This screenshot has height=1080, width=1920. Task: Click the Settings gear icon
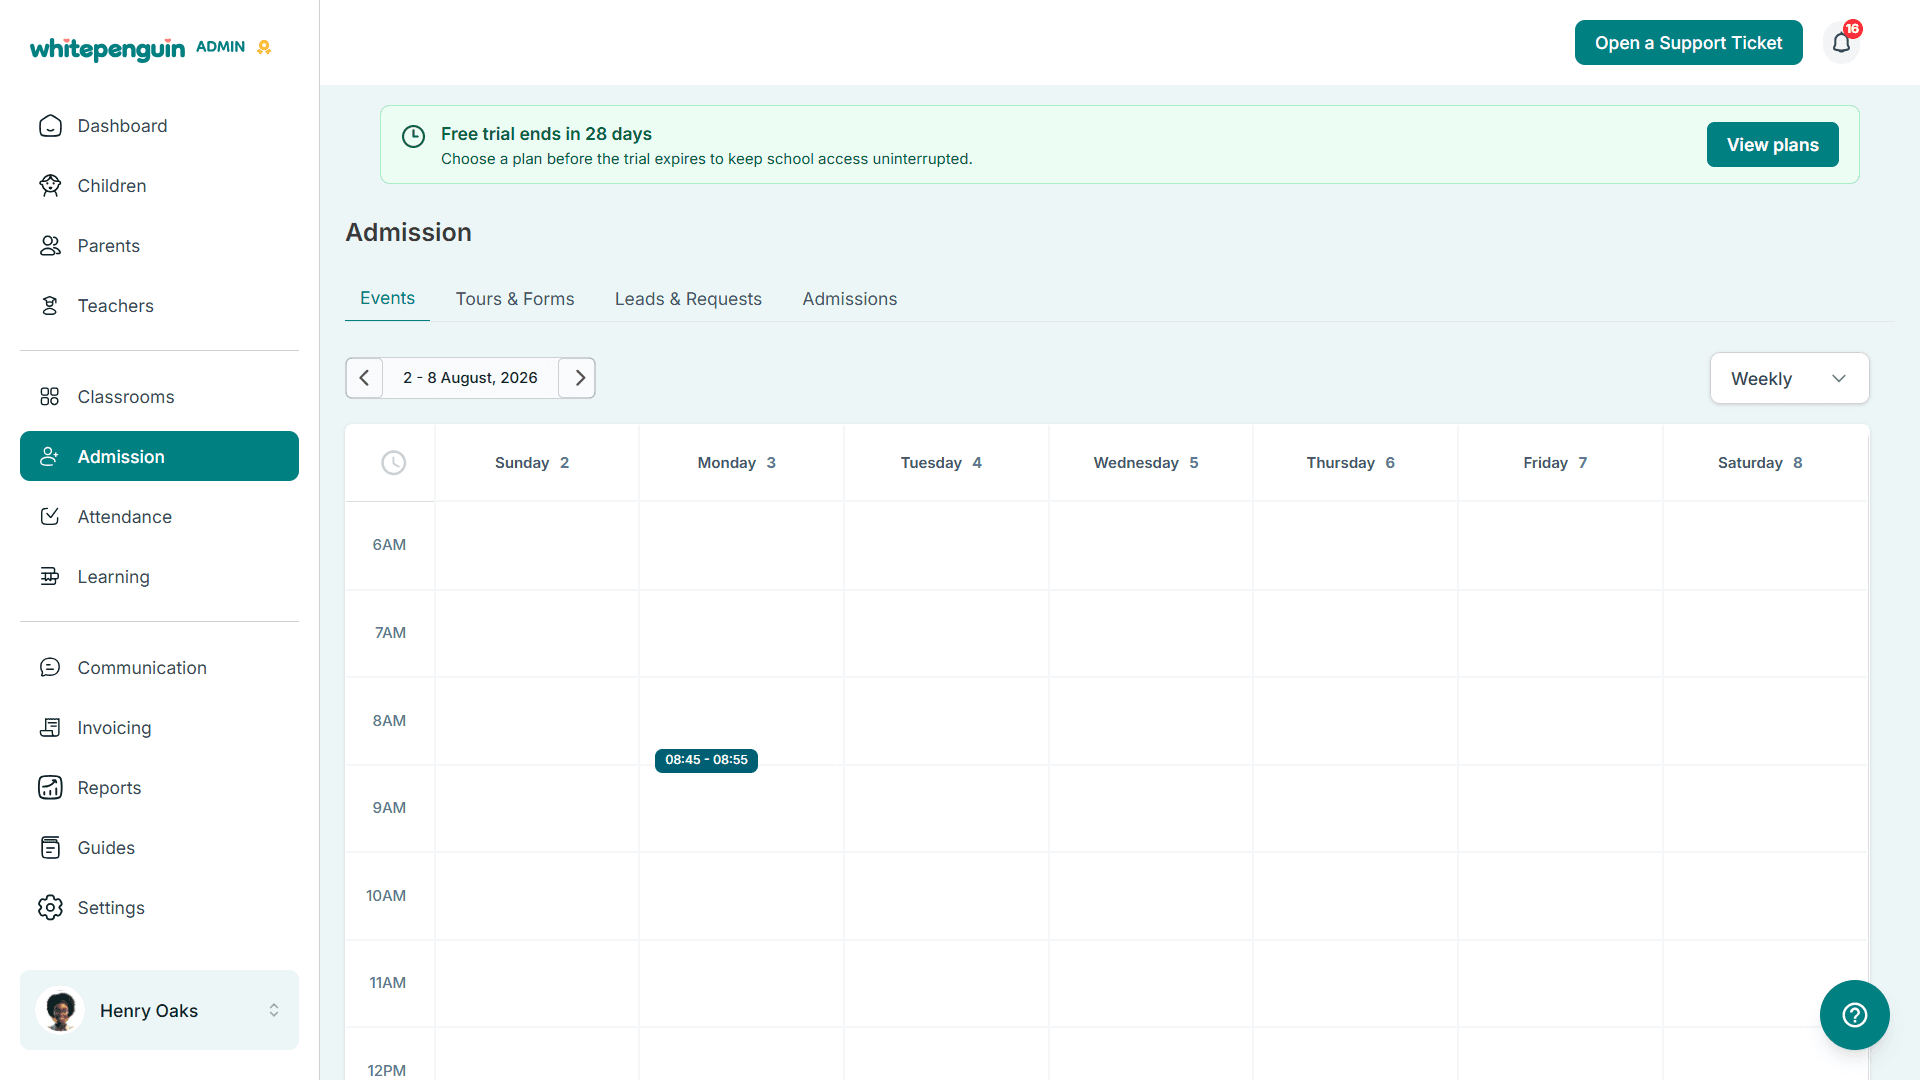point(50,908)
